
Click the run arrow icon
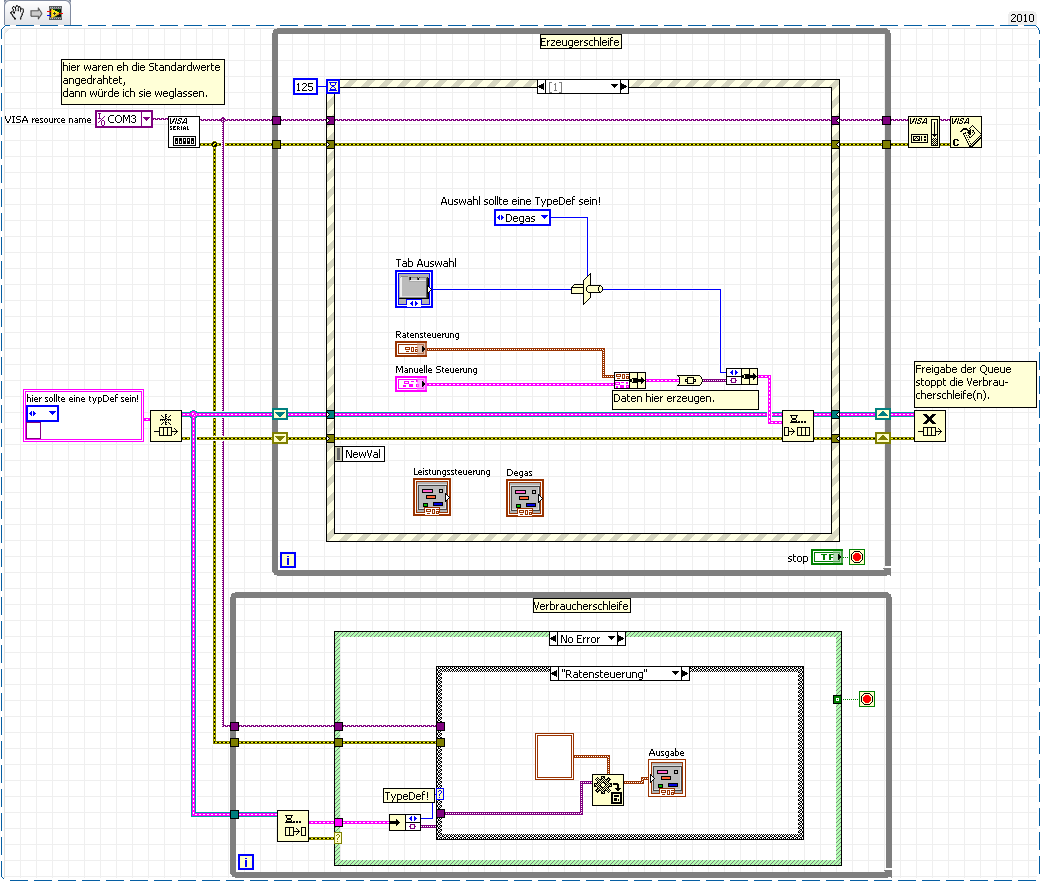(x=36, y=13)
